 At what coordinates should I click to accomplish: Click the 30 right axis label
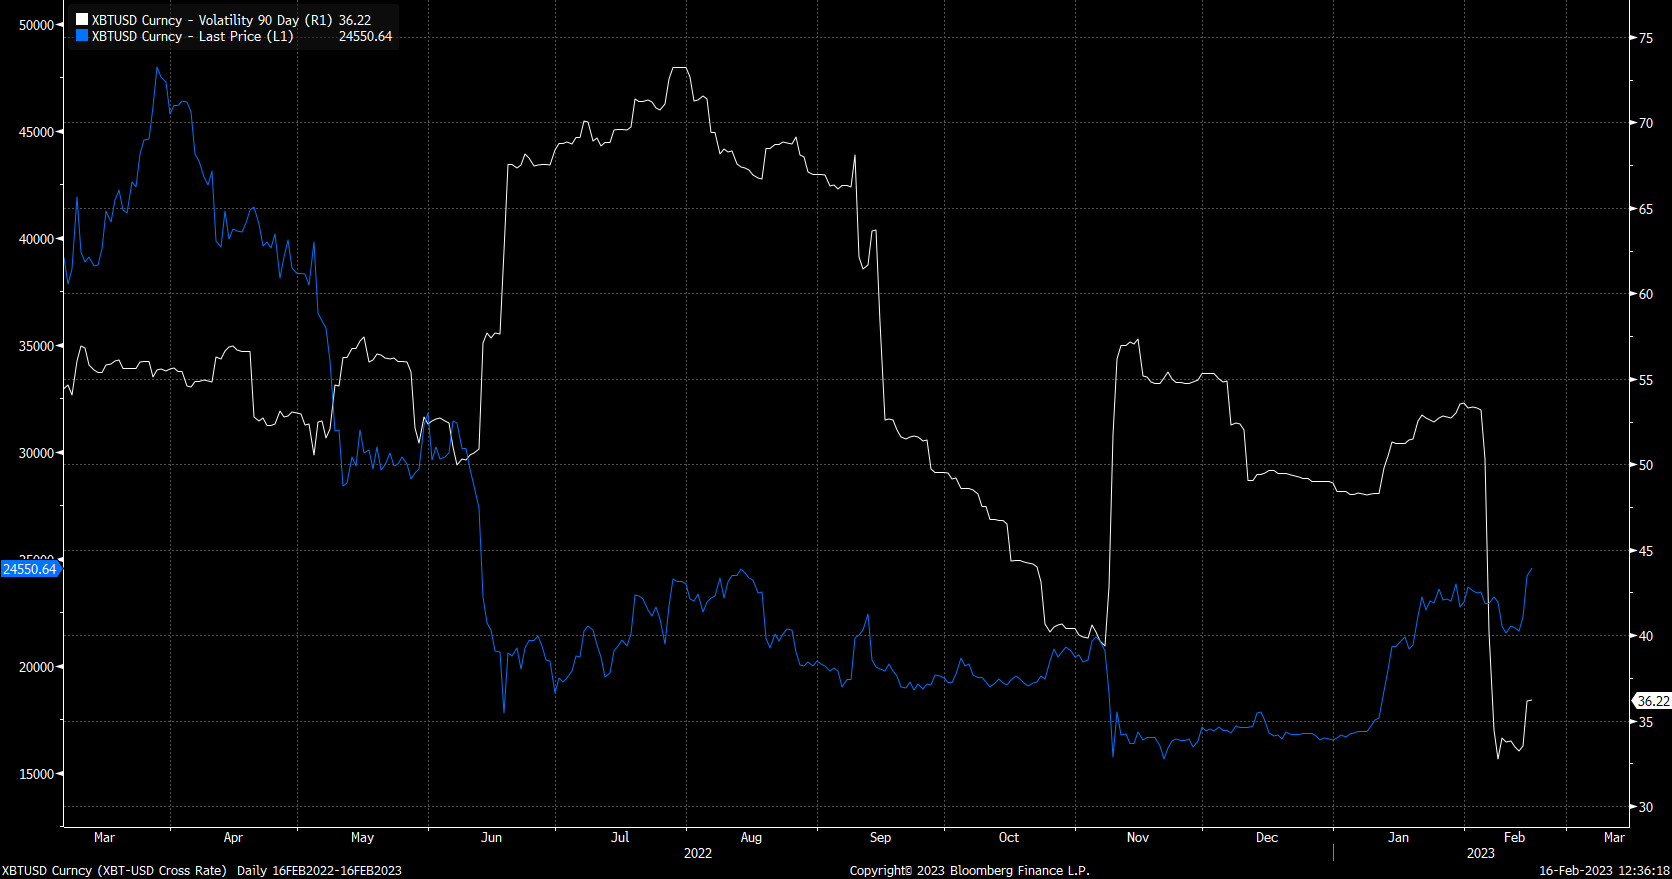point(1646,807)
